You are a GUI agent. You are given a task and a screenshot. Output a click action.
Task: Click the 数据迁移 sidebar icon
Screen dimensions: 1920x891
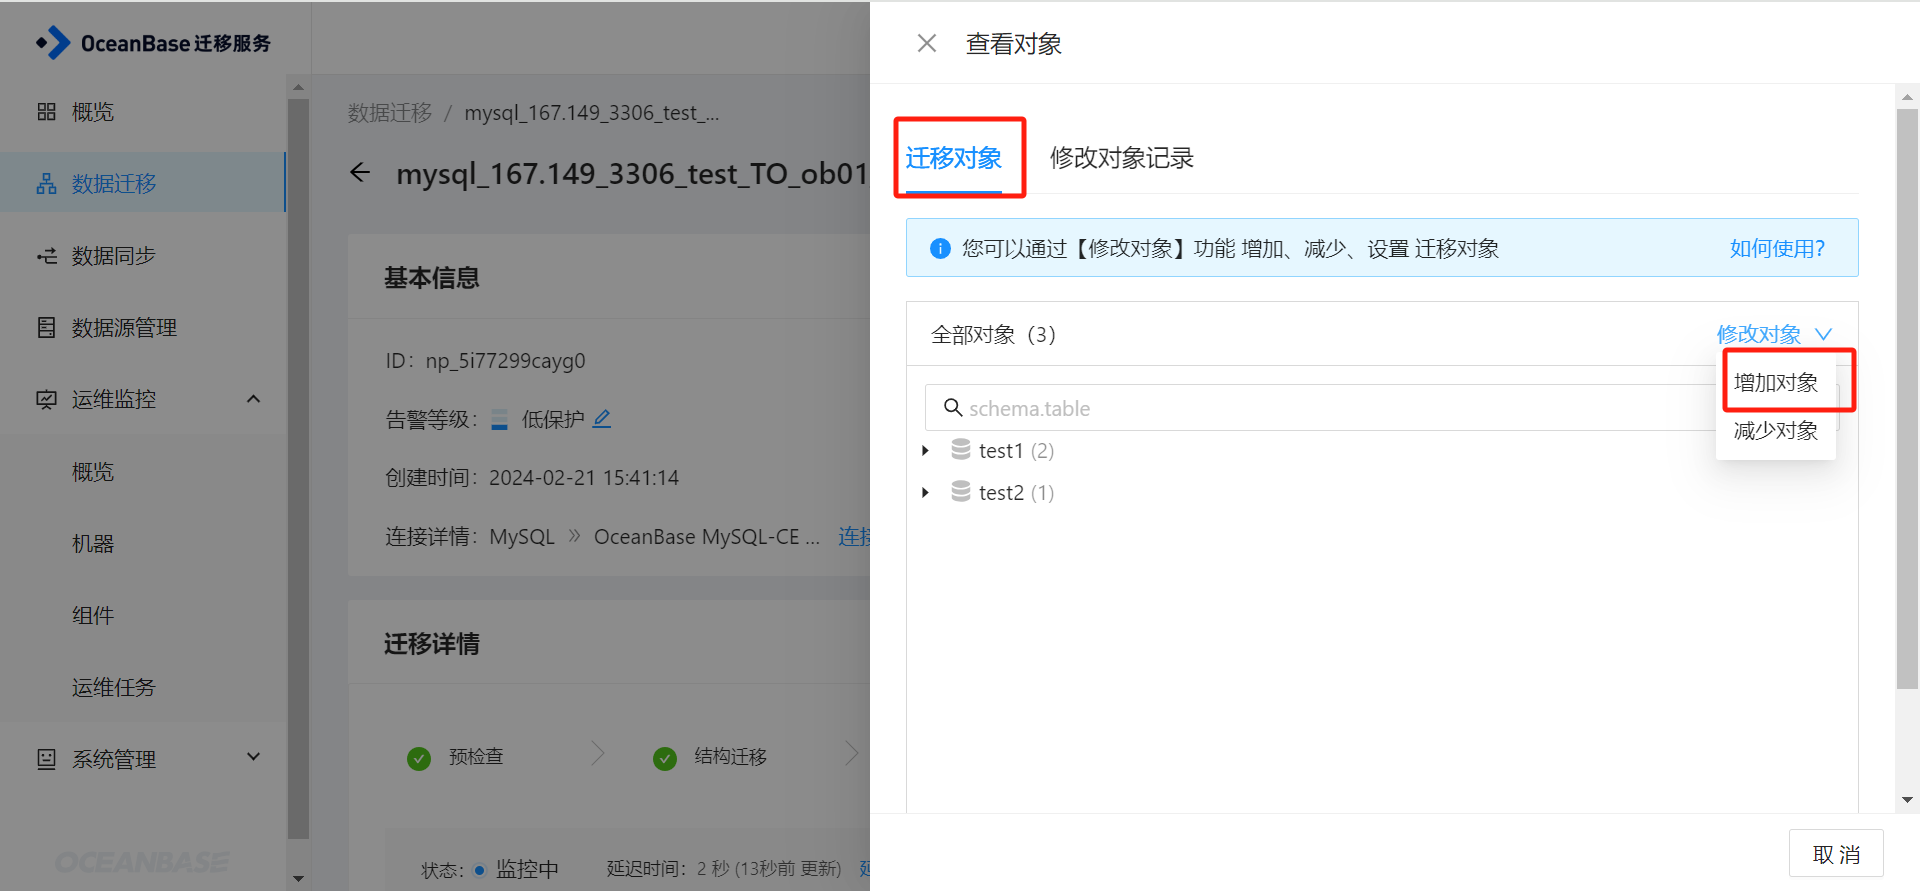46,184
